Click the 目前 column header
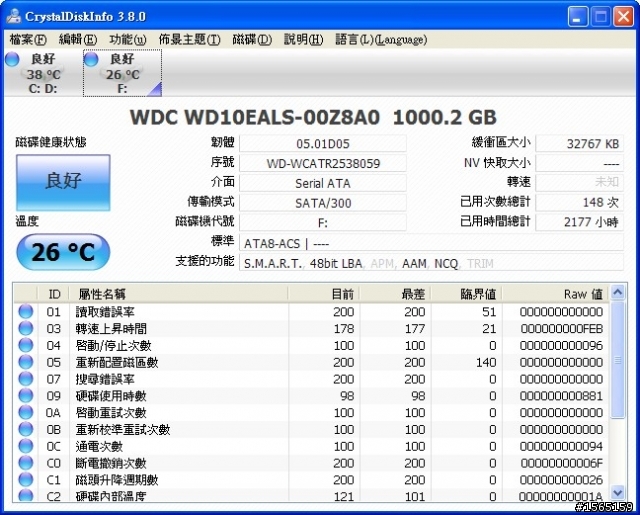640x515 pixels. click(x=324, y=294)
